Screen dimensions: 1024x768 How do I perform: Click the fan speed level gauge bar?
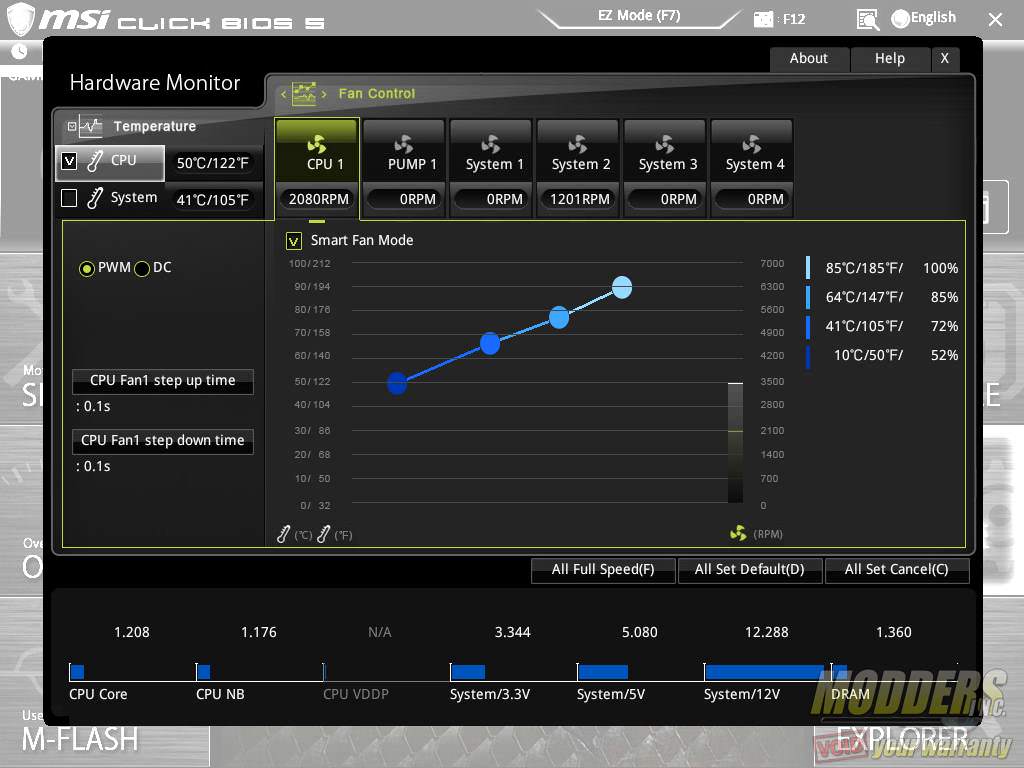coord(735,443)
